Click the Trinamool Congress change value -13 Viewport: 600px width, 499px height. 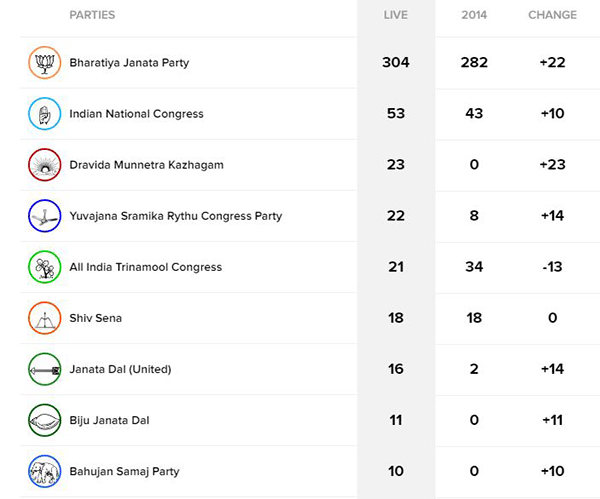(x=552, y=267)
